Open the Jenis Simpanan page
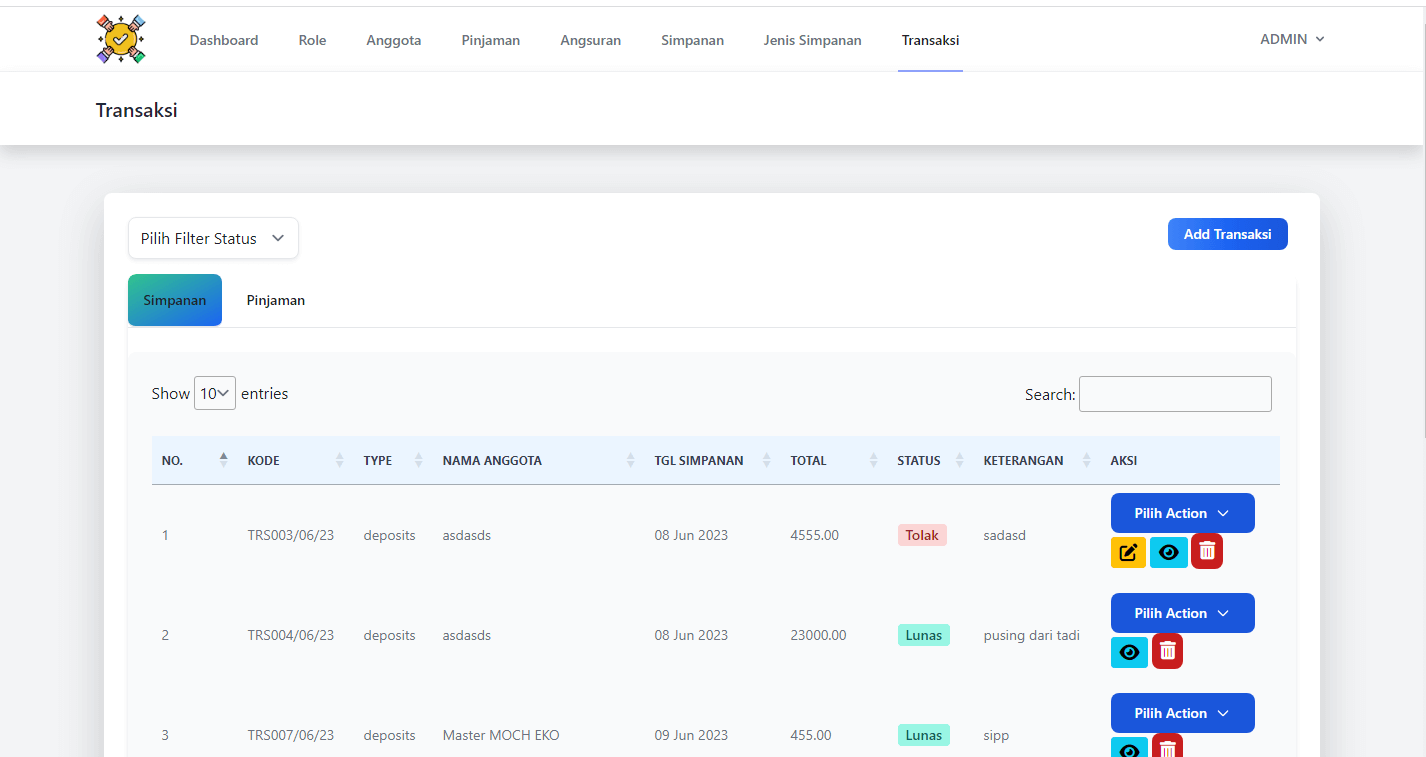The height and width of the screenshot is (757, 1426). pyautogui.click(x=812, y=40)
